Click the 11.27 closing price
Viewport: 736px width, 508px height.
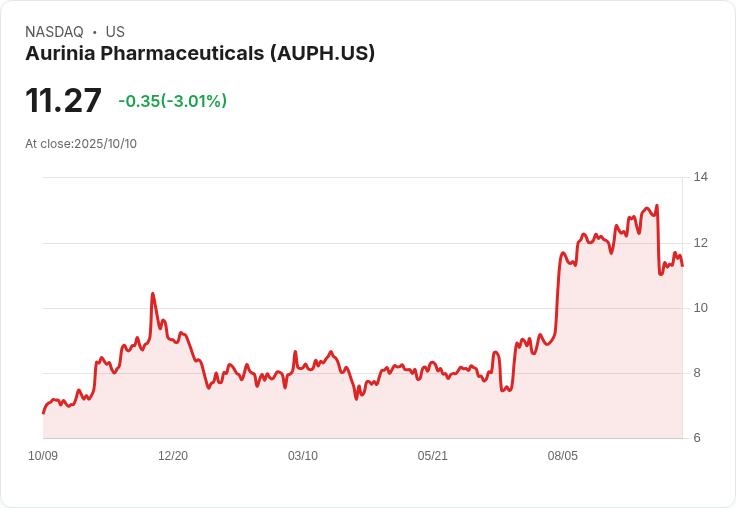[x=64, y=101]
